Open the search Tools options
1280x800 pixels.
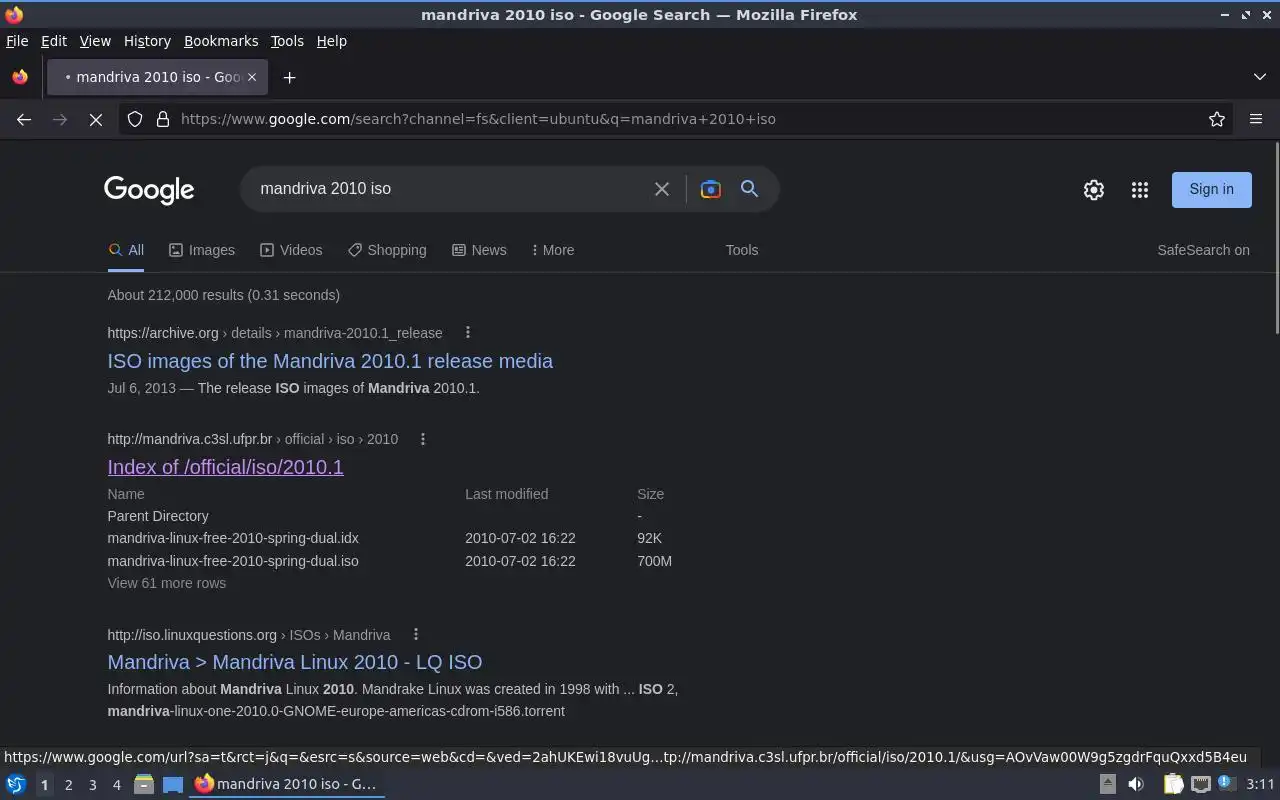(742, 250)
